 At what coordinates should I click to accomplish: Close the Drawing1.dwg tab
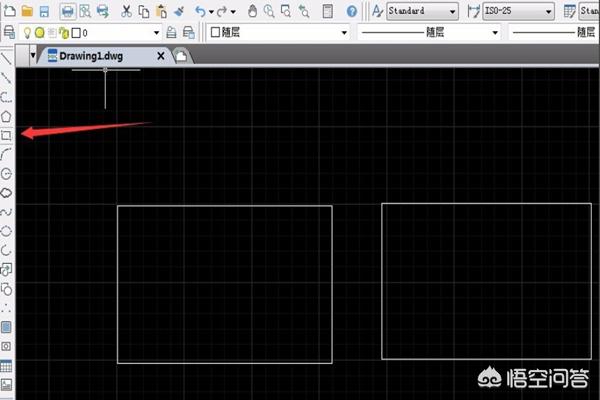(x=161, y=56)
